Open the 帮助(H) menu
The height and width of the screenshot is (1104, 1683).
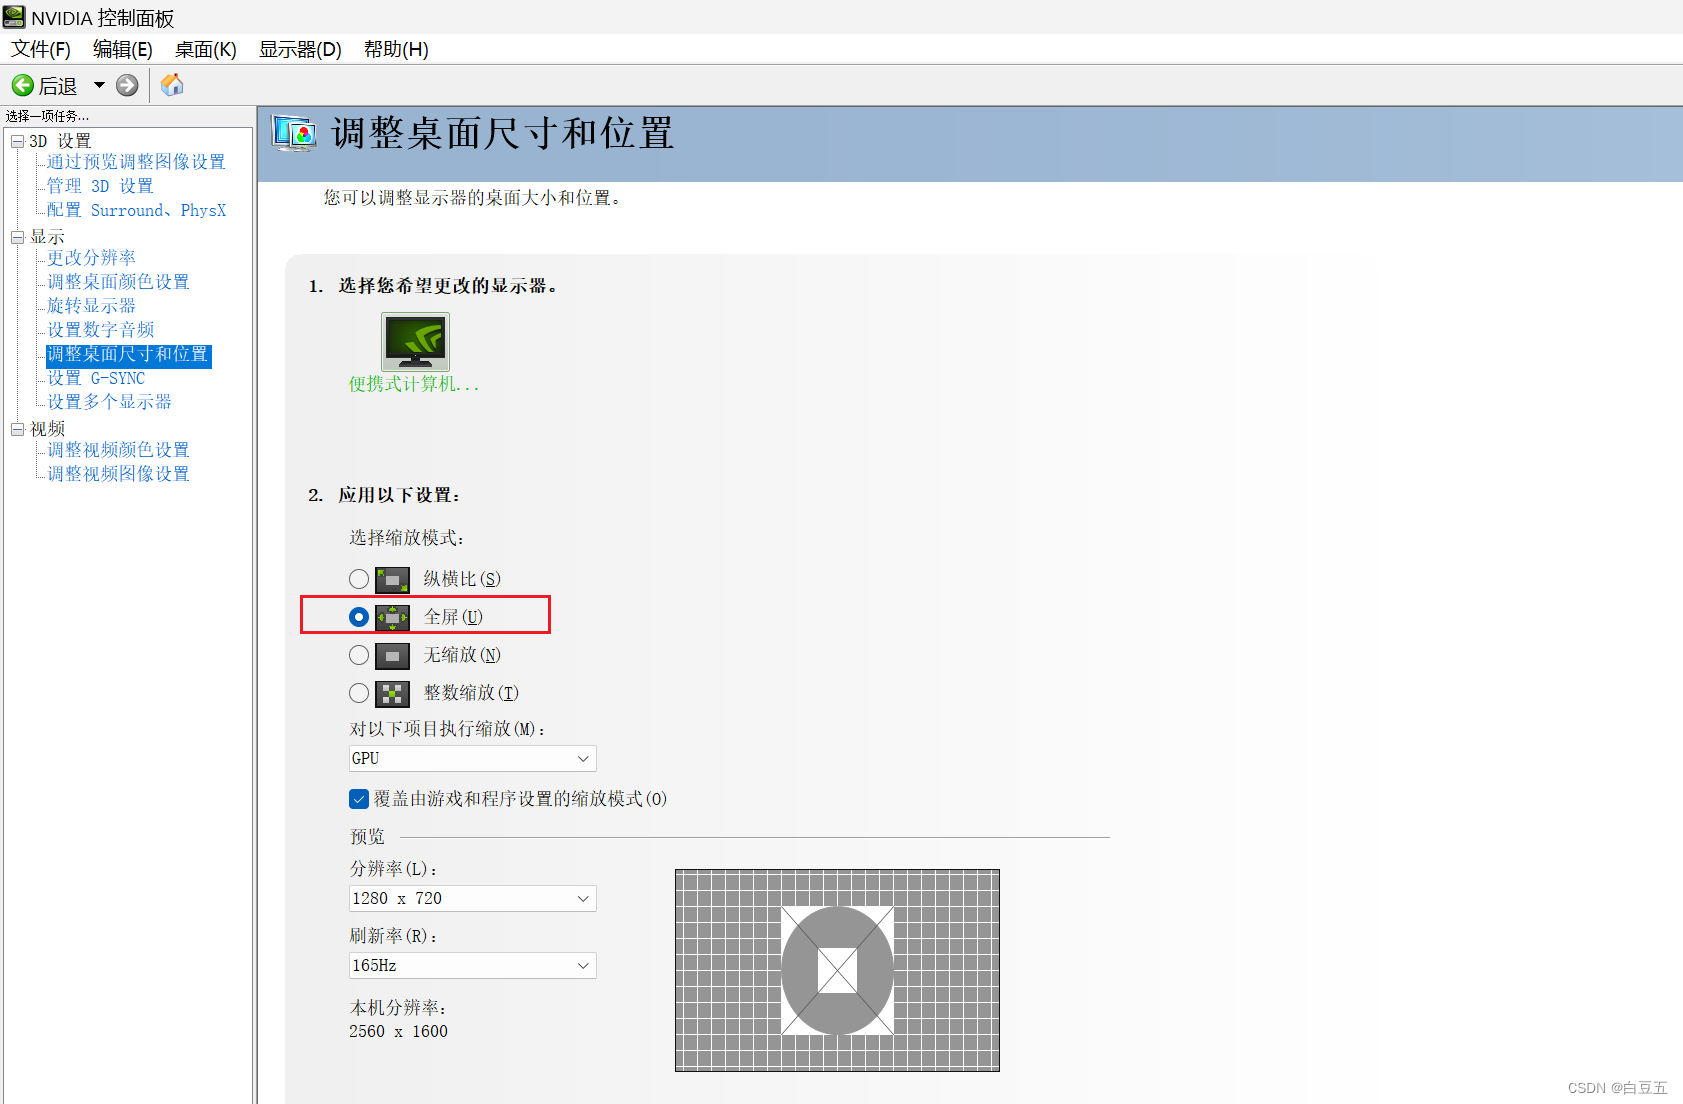[396, 49]
